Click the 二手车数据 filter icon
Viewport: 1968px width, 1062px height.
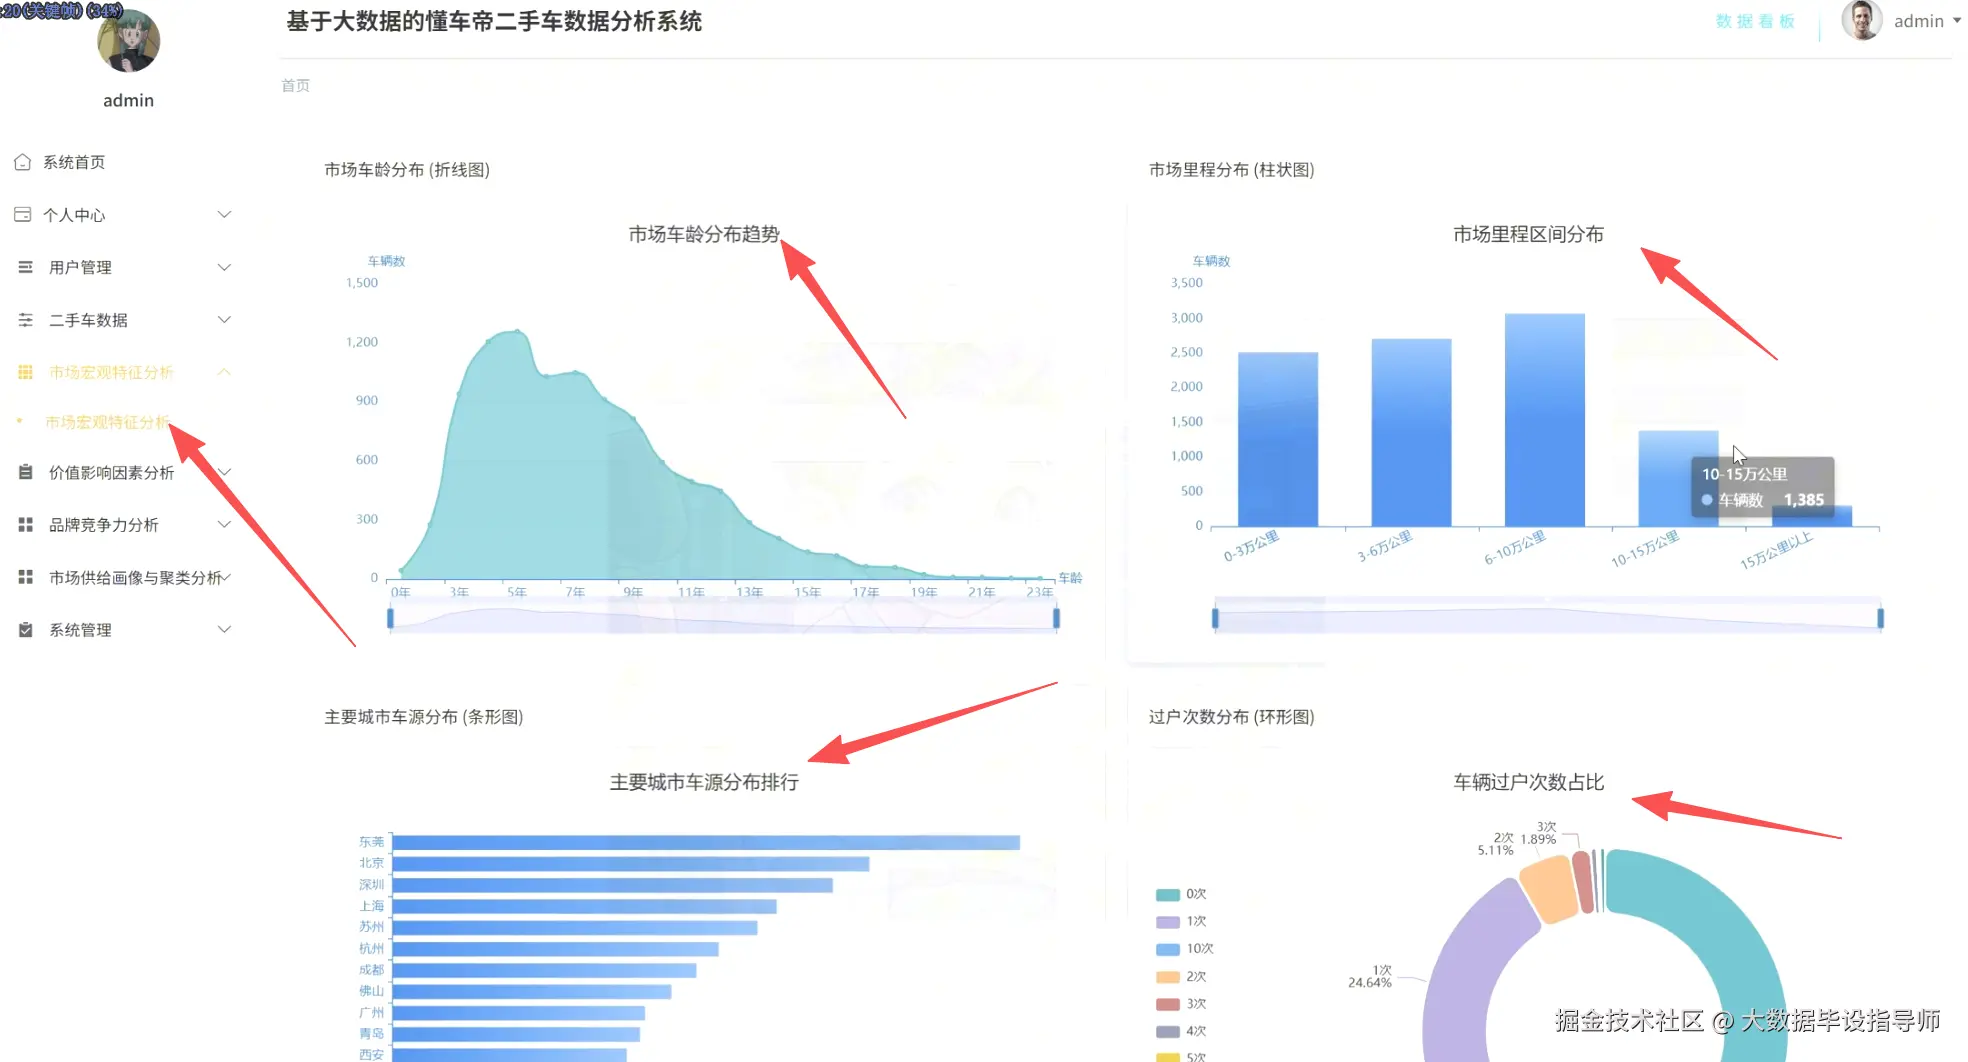23,319
